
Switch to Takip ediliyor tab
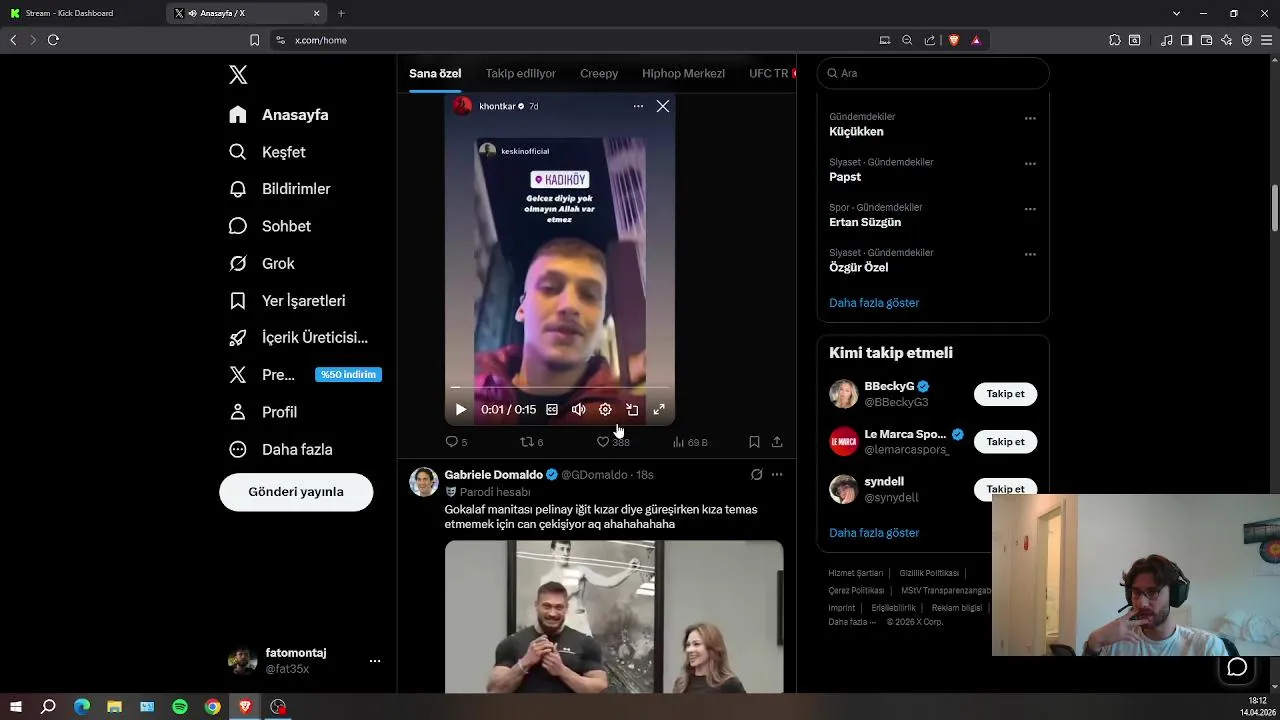click(x=520, y=74)
